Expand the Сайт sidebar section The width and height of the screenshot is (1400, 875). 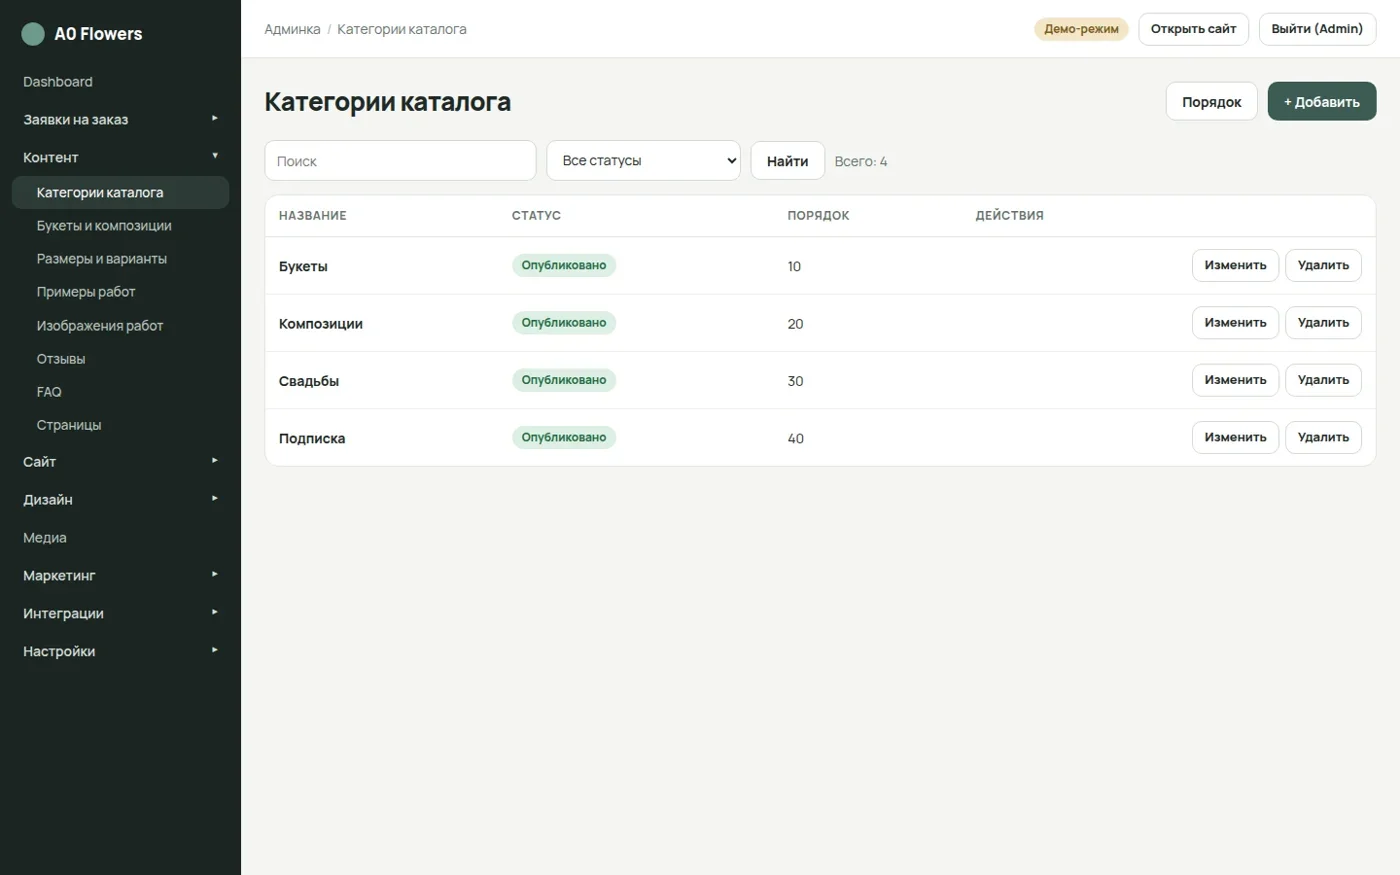point(120,462)
